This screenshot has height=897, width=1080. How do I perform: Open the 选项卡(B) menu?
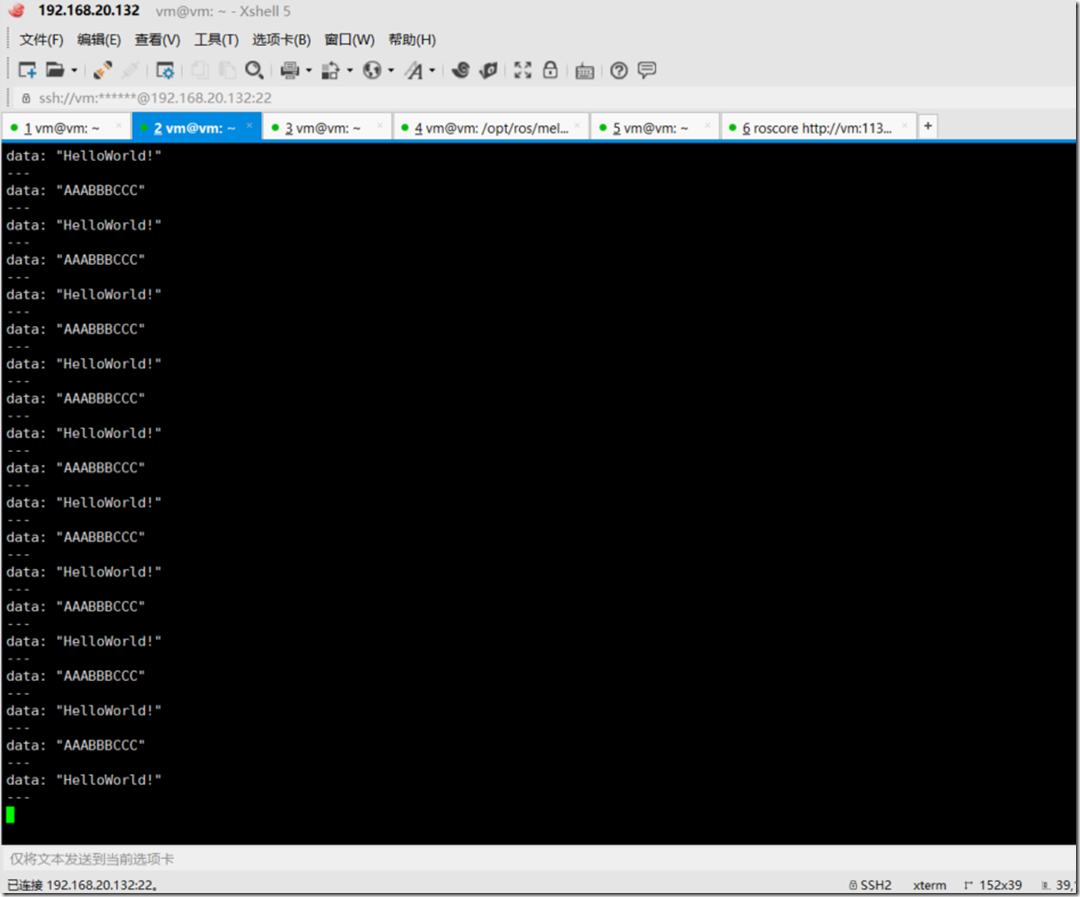pyautogui.click(x=282, y=40)
